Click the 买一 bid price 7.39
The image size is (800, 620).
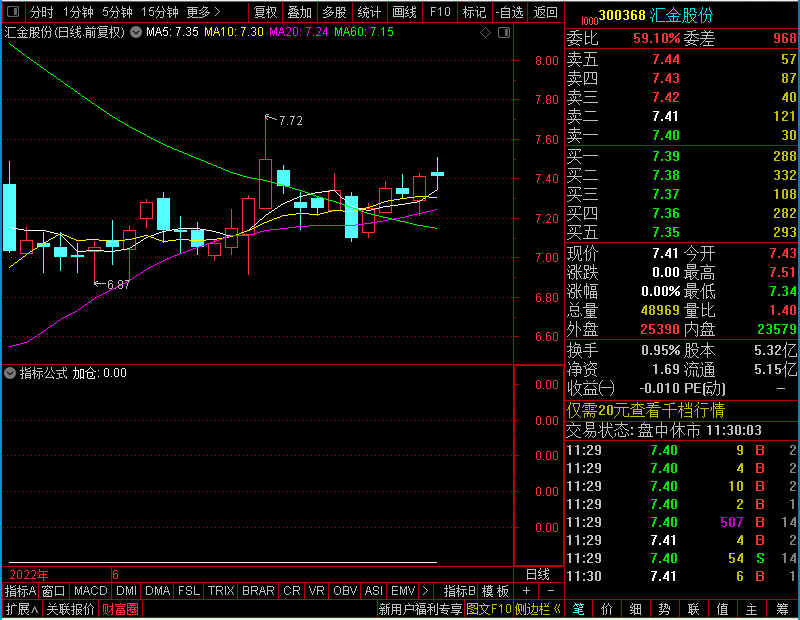click(x=666, y=156)
